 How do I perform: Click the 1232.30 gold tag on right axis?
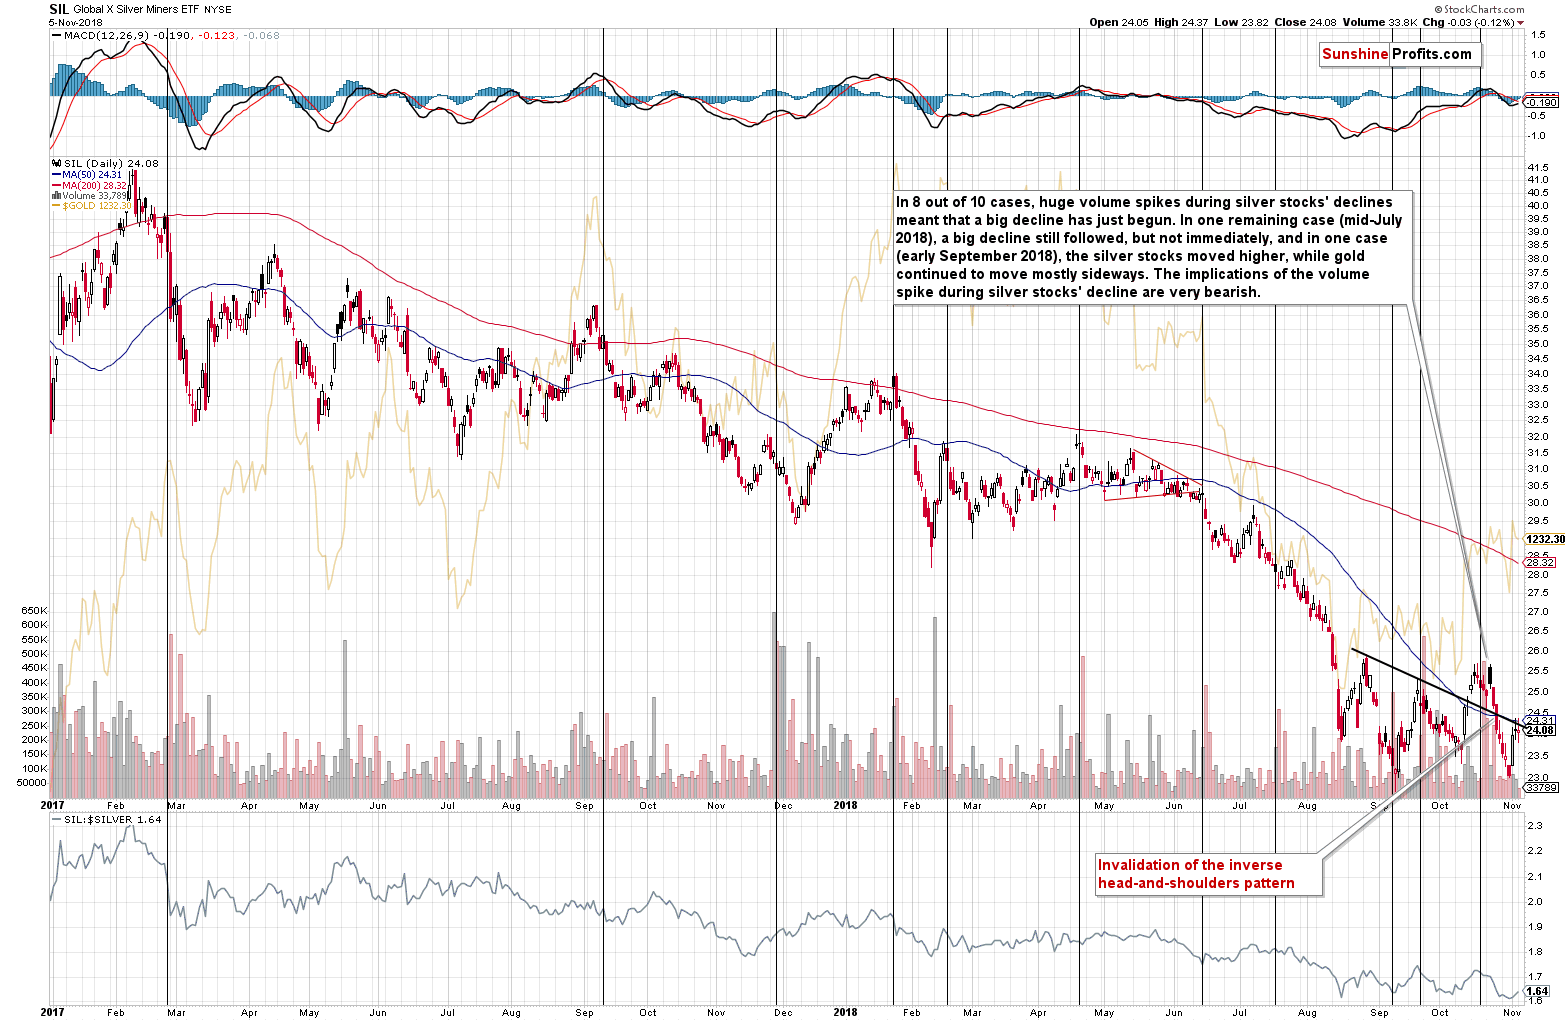(x=1544, y=539)
